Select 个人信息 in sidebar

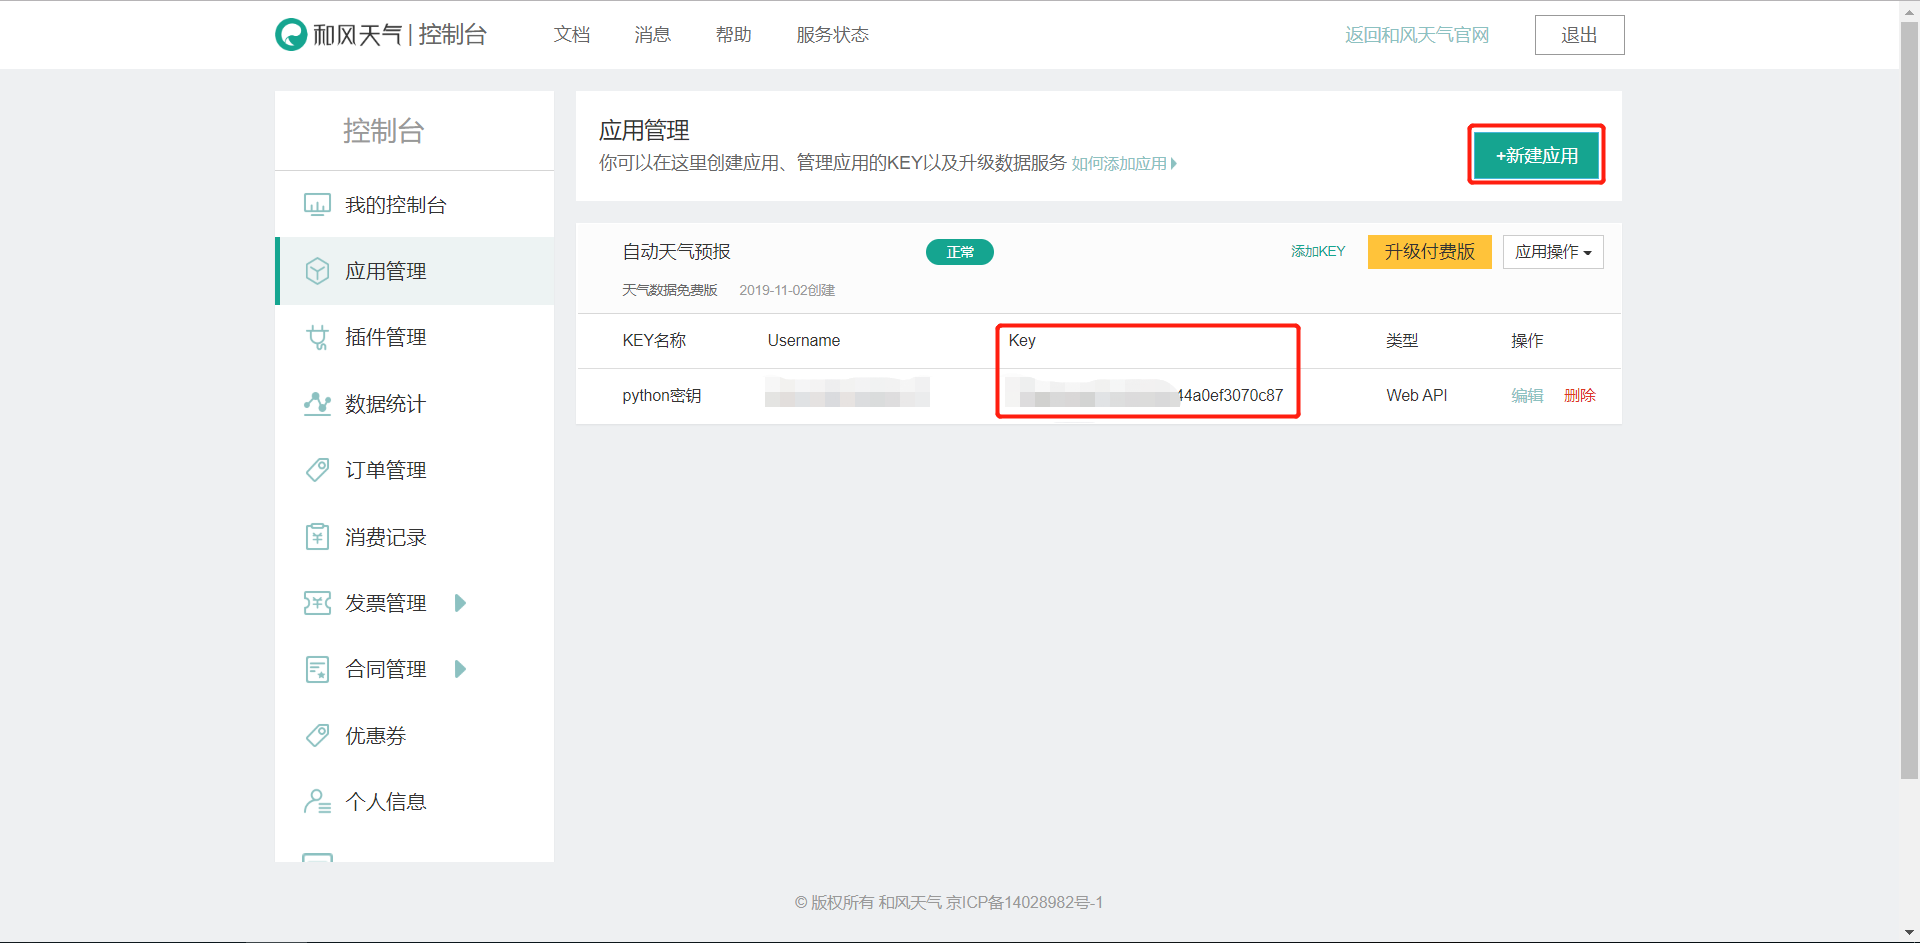414,802
